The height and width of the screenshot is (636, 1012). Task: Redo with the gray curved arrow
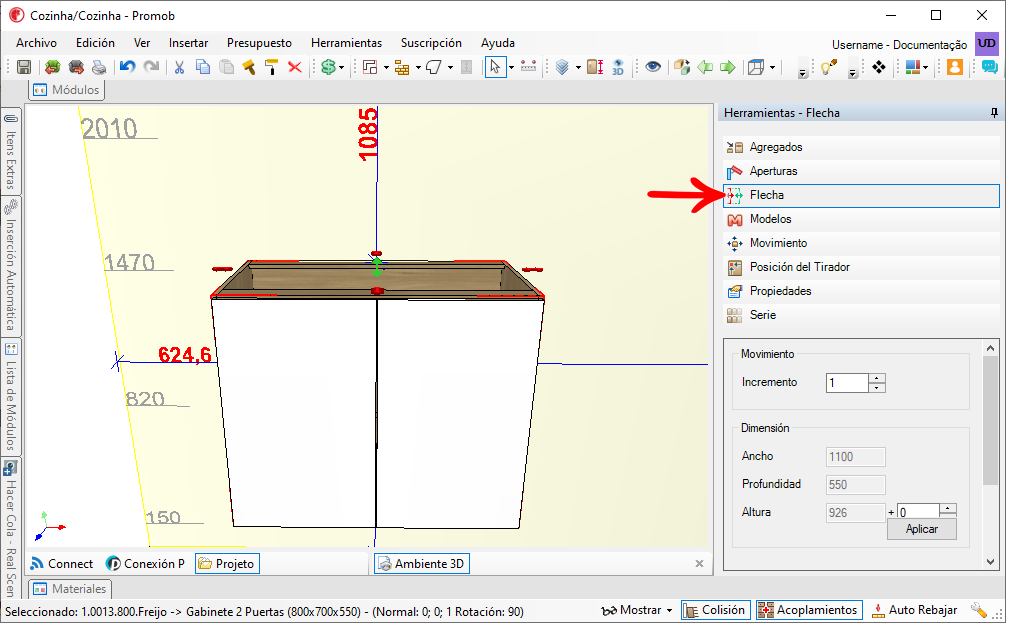[x=151, y=67]
